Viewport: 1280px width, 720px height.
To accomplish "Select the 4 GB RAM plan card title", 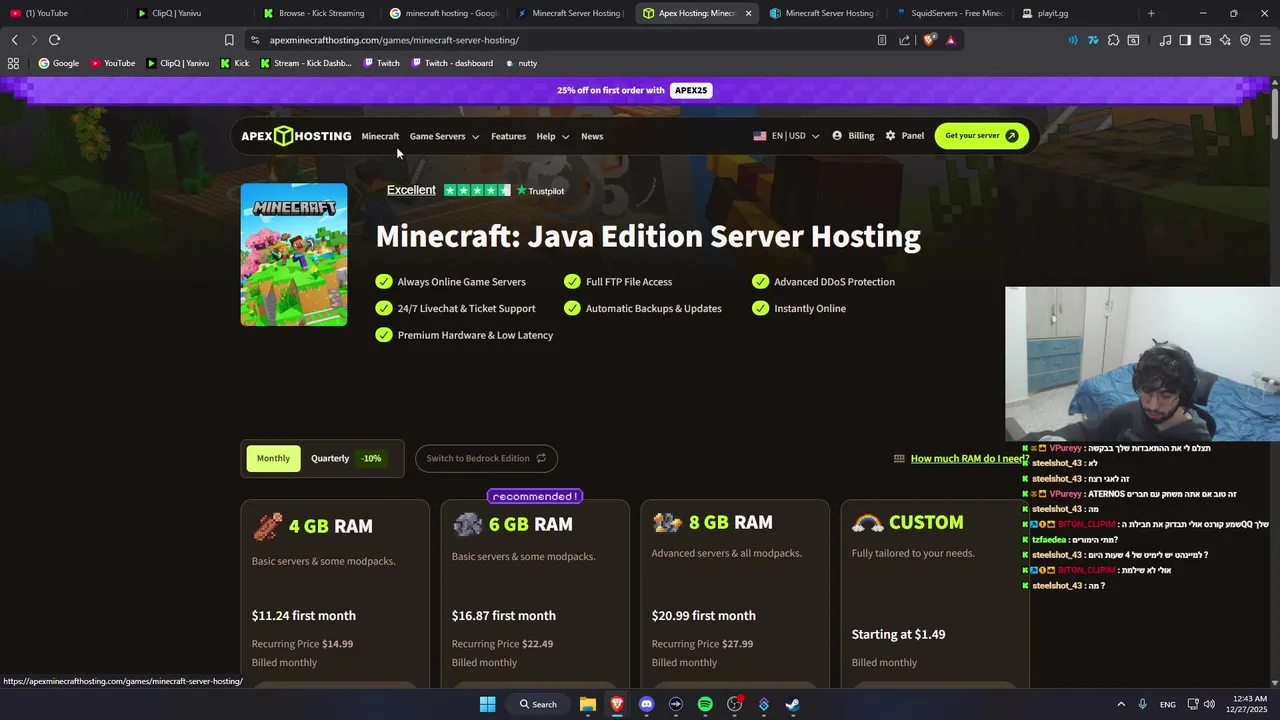I will 330,526.
